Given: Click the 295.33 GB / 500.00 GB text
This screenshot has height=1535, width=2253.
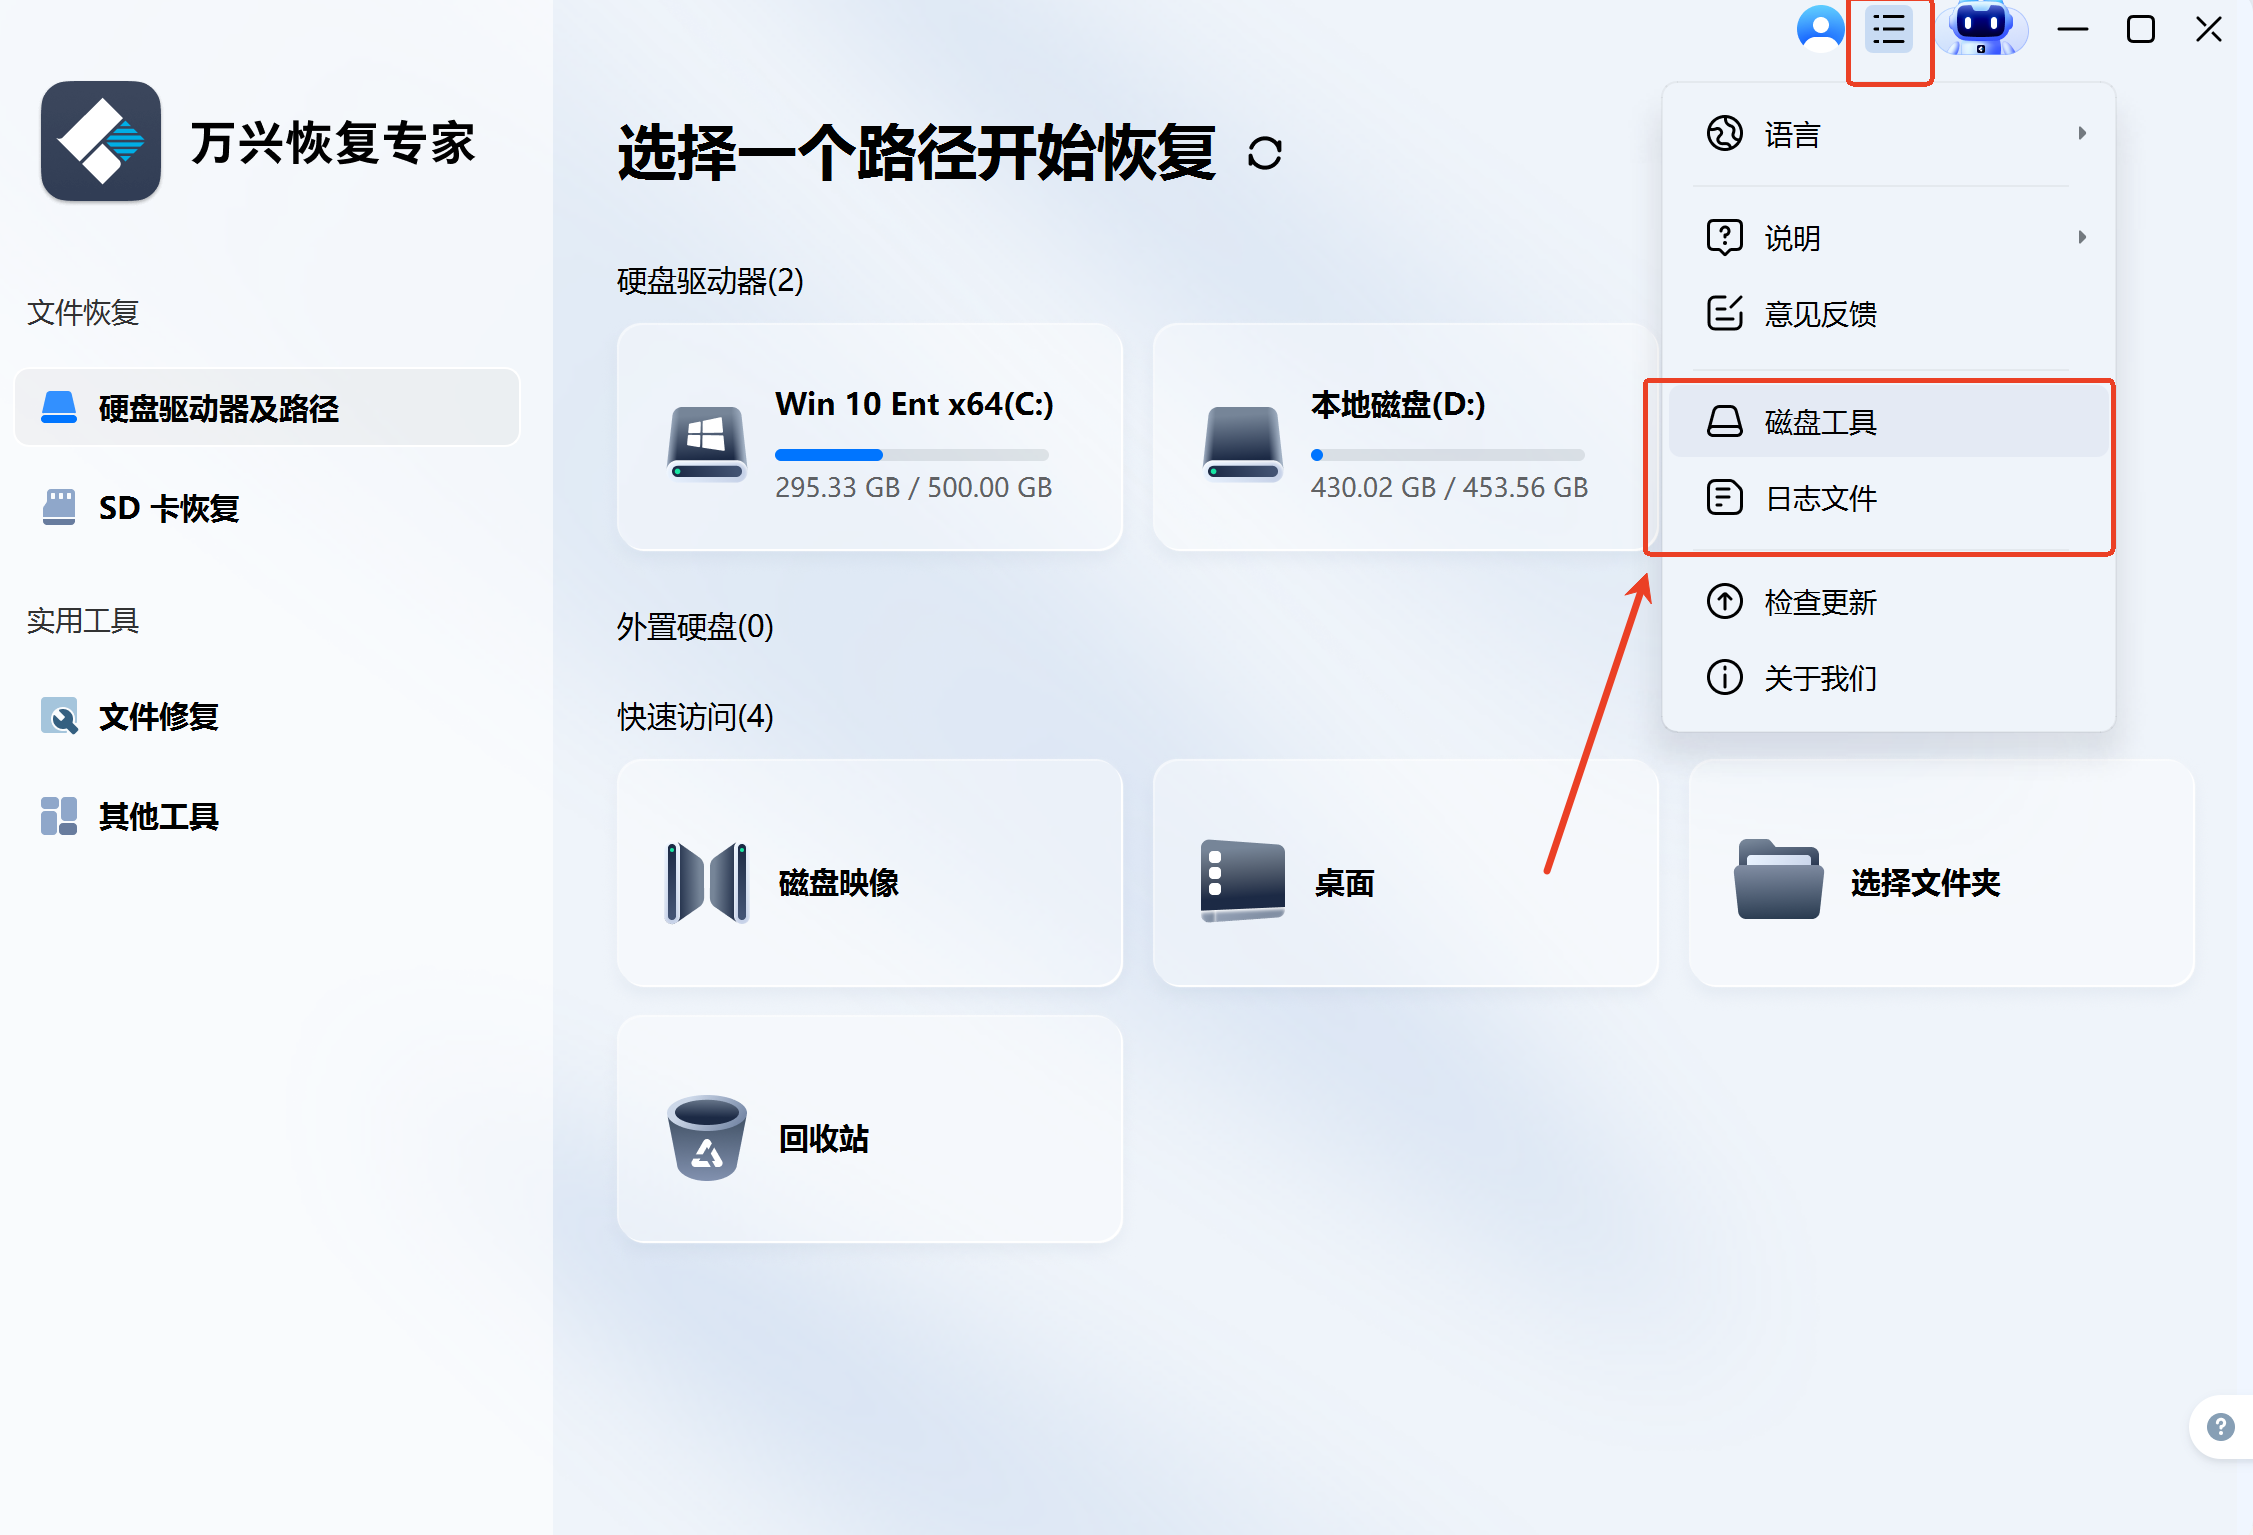Looking at the screenshot, I should tap(913, 487).
